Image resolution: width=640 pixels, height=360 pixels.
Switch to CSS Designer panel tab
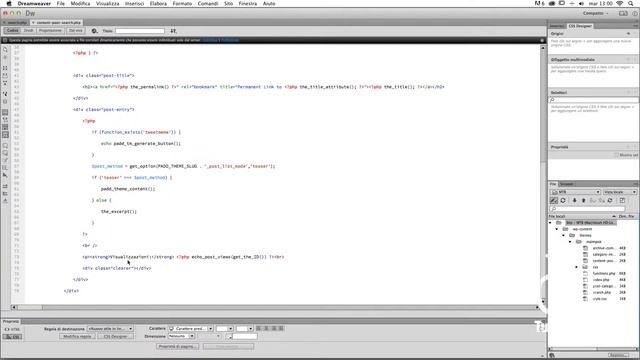click(x=580, y=26)
